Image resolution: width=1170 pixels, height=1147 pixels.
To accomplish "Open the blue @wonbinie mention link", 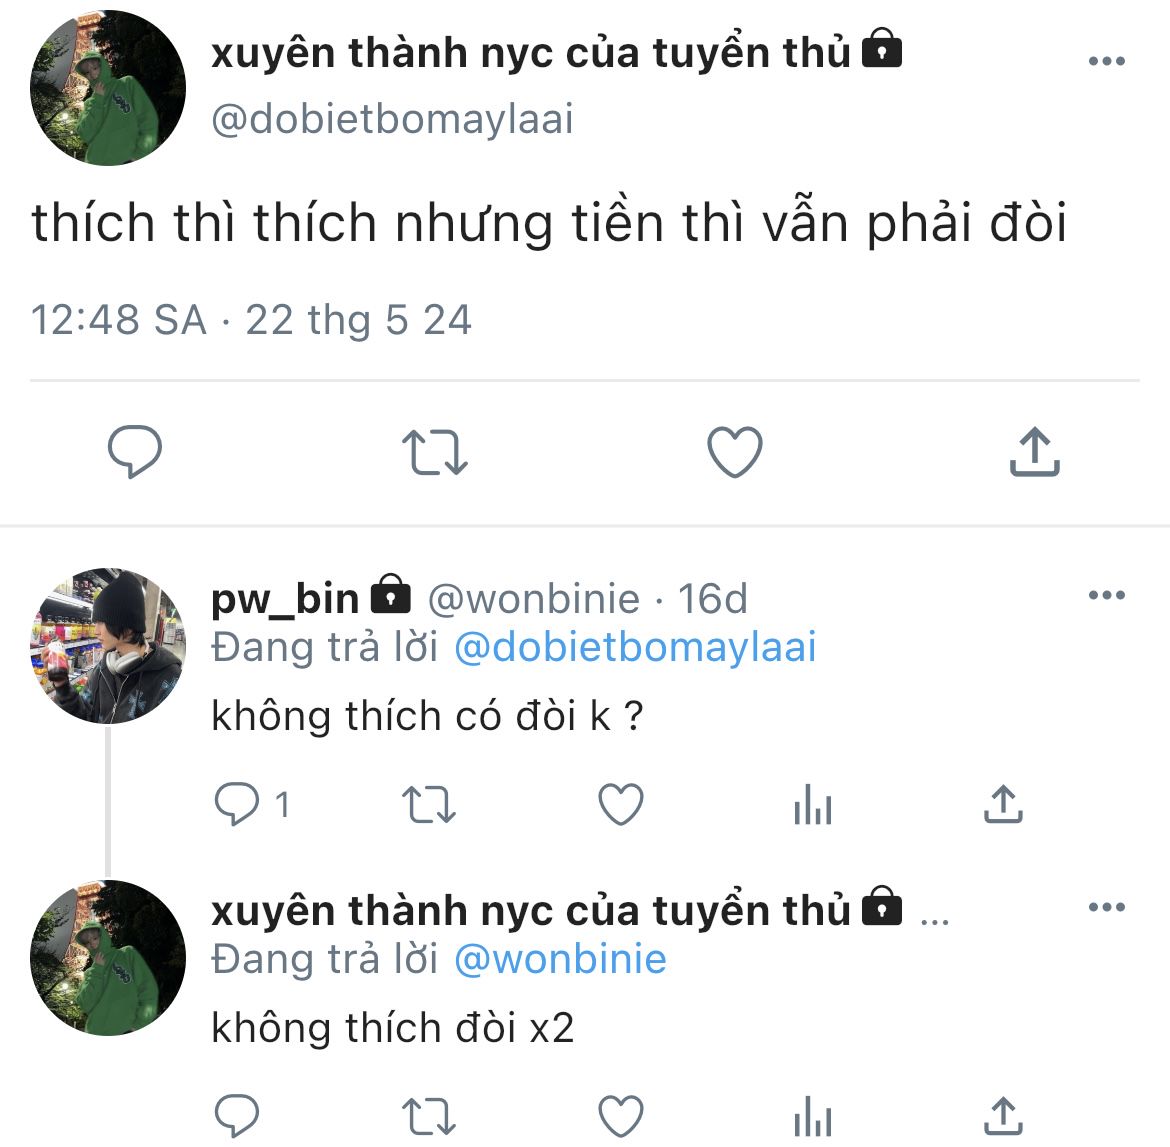I will (x=560, y=959).
